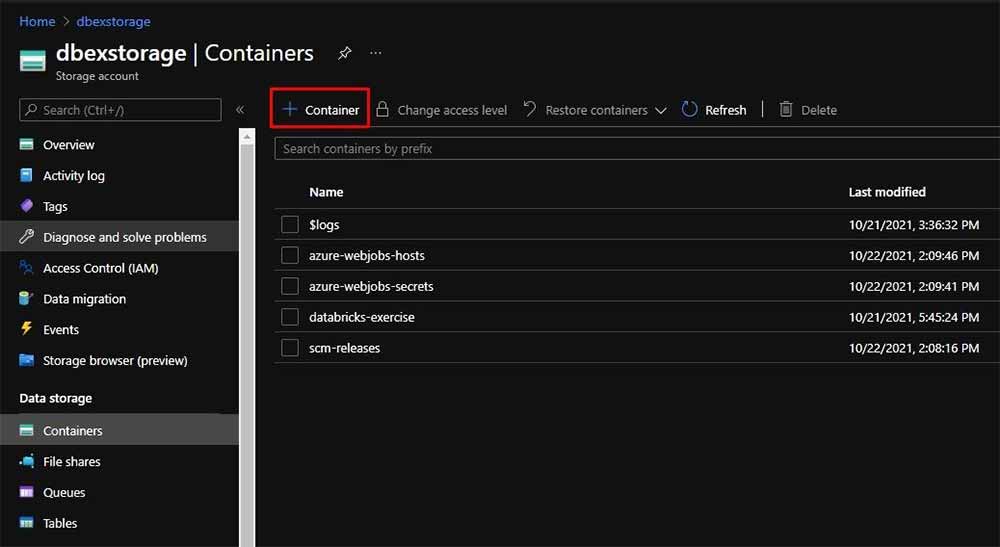
Task: Open the azure-webjobs-hosts container
Action: pos(367,255)
